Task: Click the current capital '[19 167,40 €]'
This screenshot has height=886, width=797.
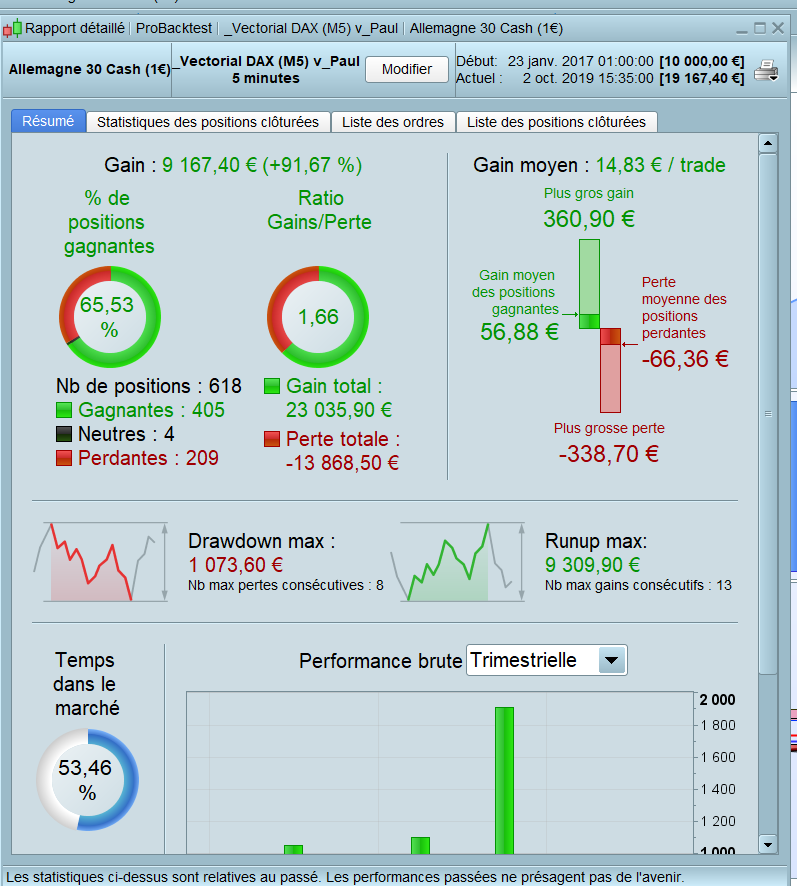Action: point(701,78)
